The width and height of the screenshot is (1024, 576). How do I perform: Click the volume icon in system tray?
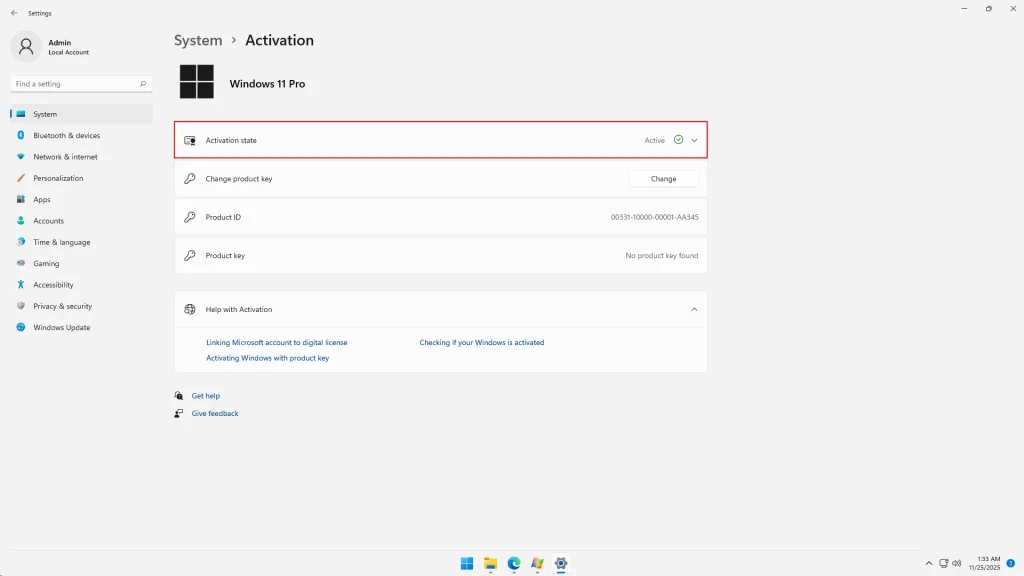point(956,563)
